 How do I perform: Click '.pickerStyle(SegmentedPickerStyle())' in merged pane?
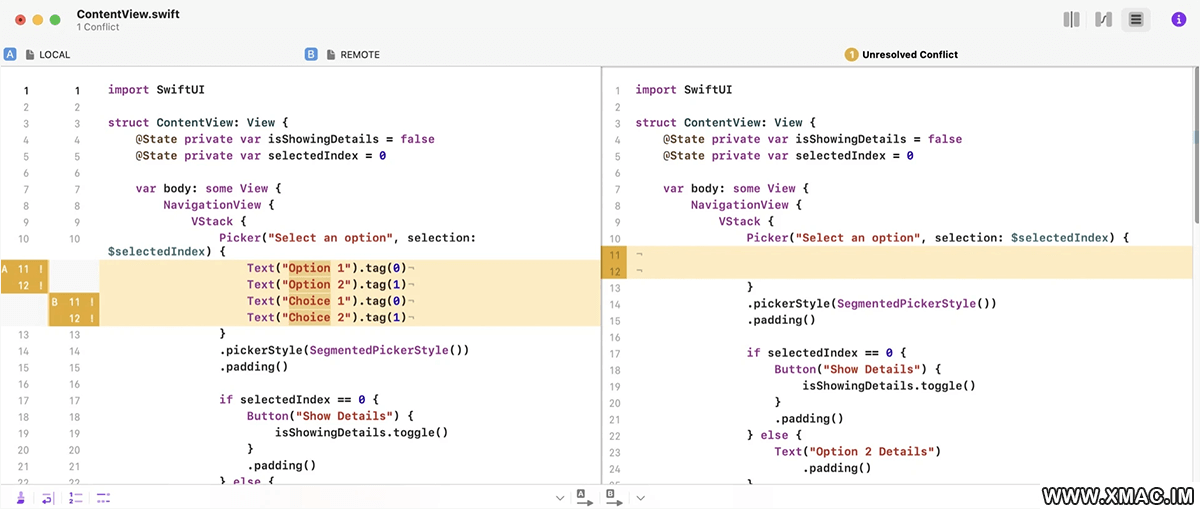click(x=872, y=303)
